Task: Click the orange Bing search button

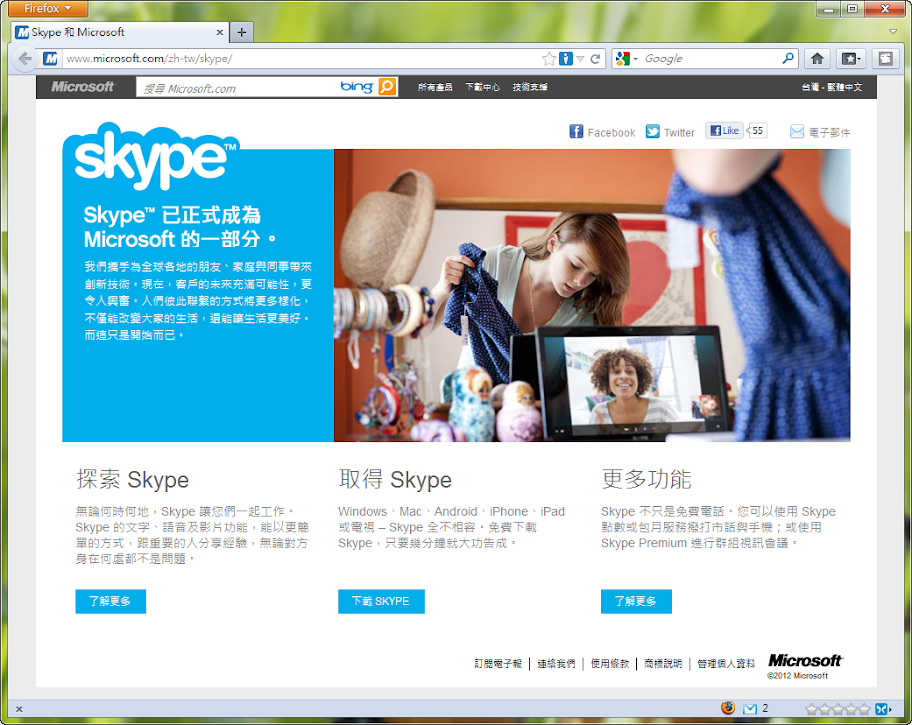Action: tap(387, 87)
